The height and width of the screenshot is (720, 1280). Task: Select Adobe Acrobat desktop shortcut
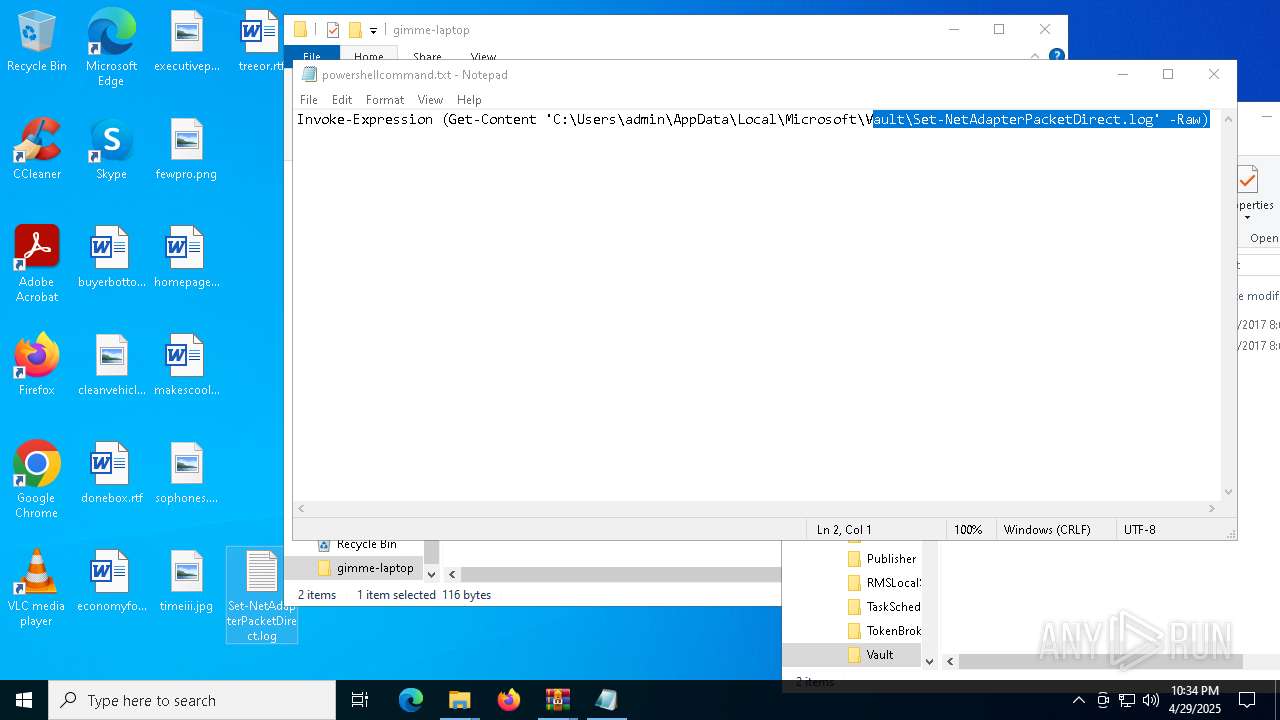tap(37, 264)
